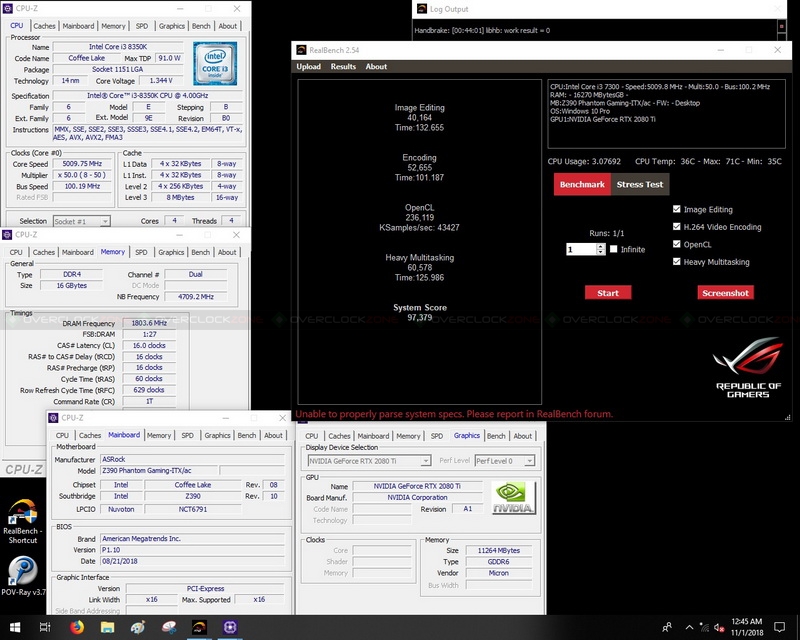Uncheck the H.264 Video Encoding checkbox

coord(677,227)
